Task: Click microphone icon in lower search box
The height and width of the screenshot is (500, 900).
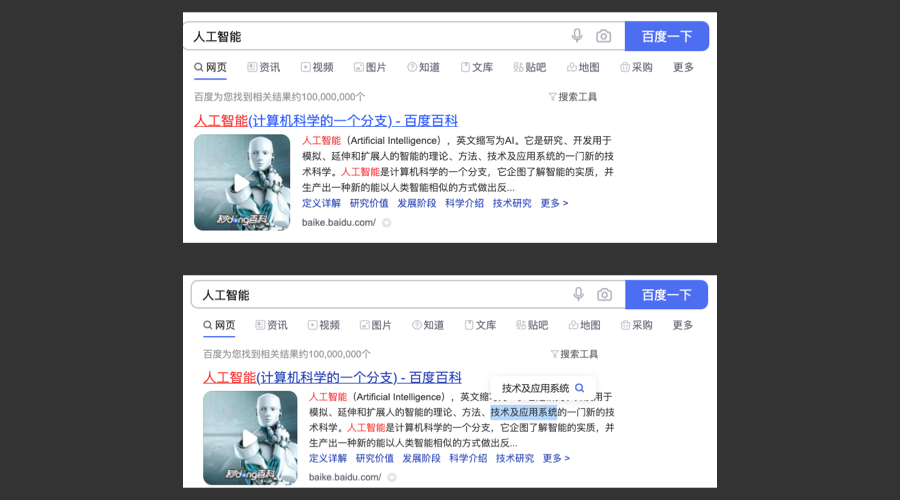Action: (x=578, y=294)
